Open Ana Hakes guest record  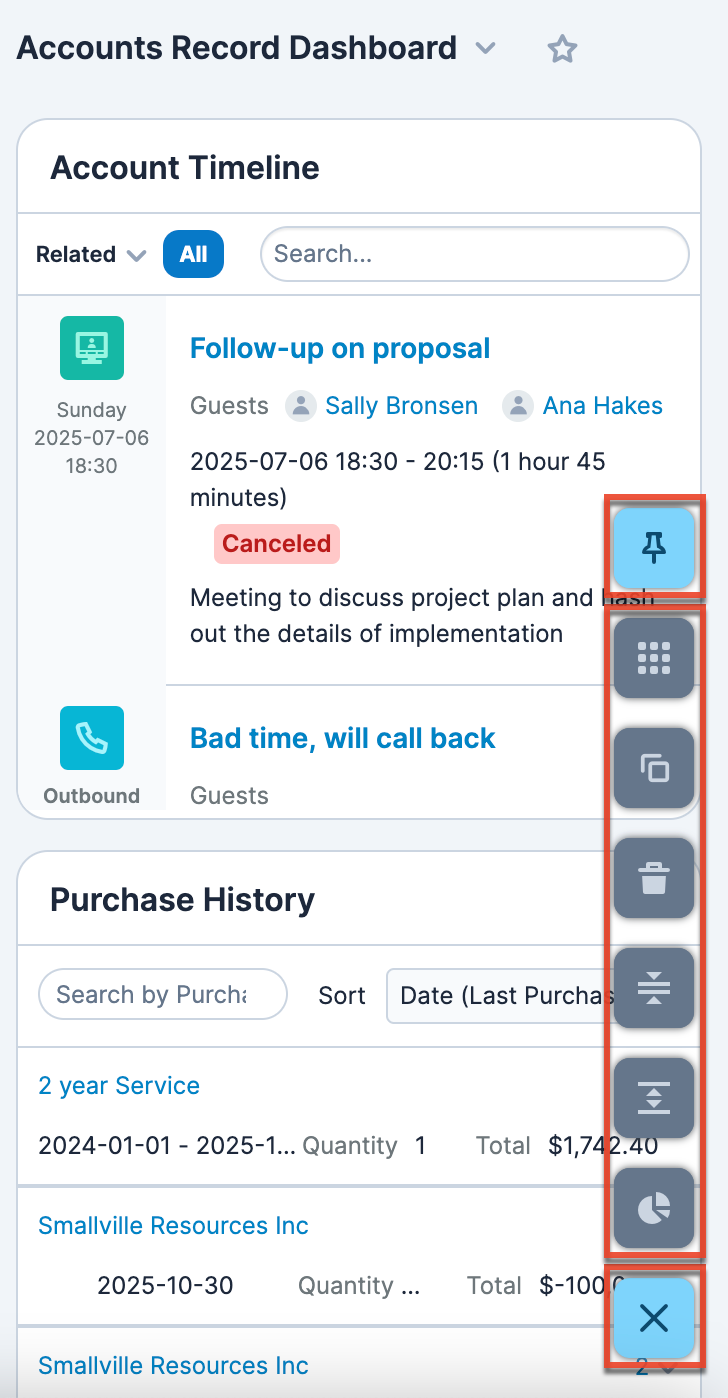coord(602,405)
